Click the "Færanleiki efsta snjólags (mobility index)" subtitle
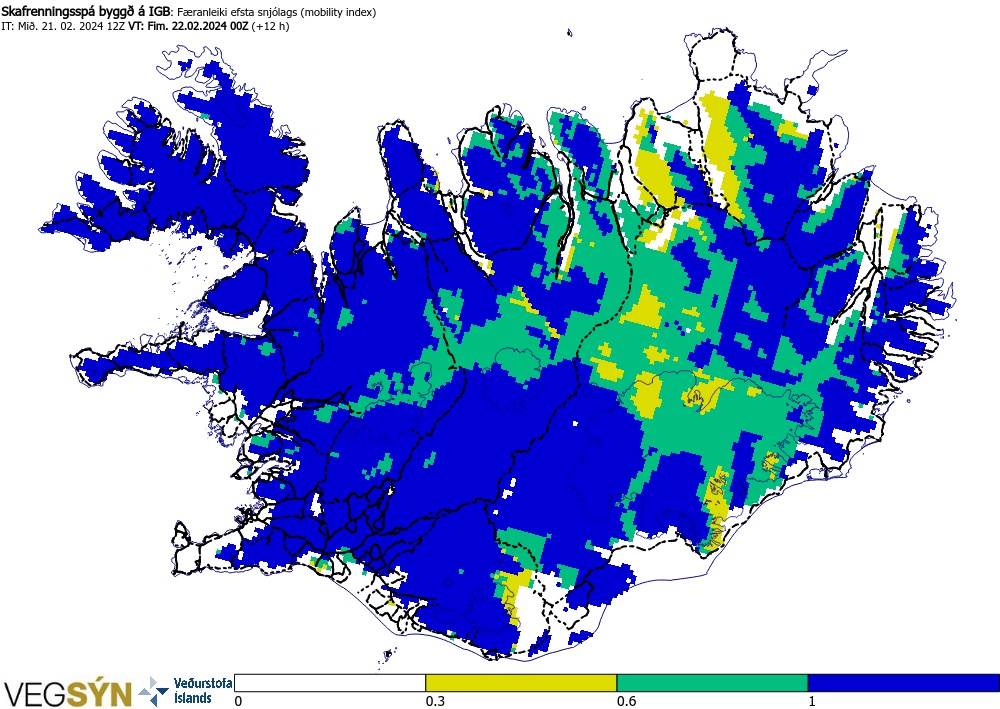Viewport: 1000px width, 709px height. click(276, 12)
